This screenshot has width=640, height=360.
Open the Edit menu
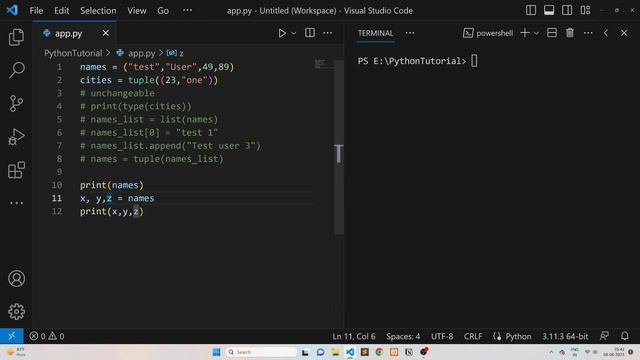[x=62, y=11]
